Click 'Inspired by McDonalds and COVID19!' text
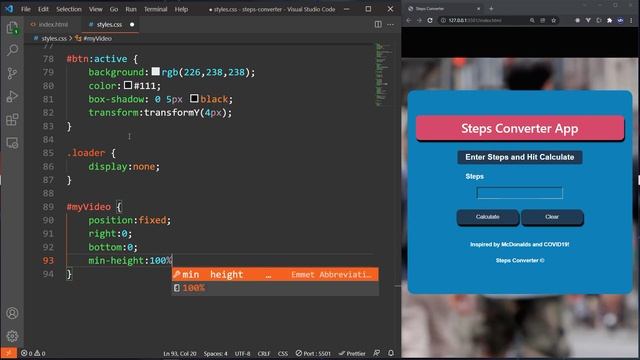The image size is (640, 360). pyautogui.click(x=520, y=244)
